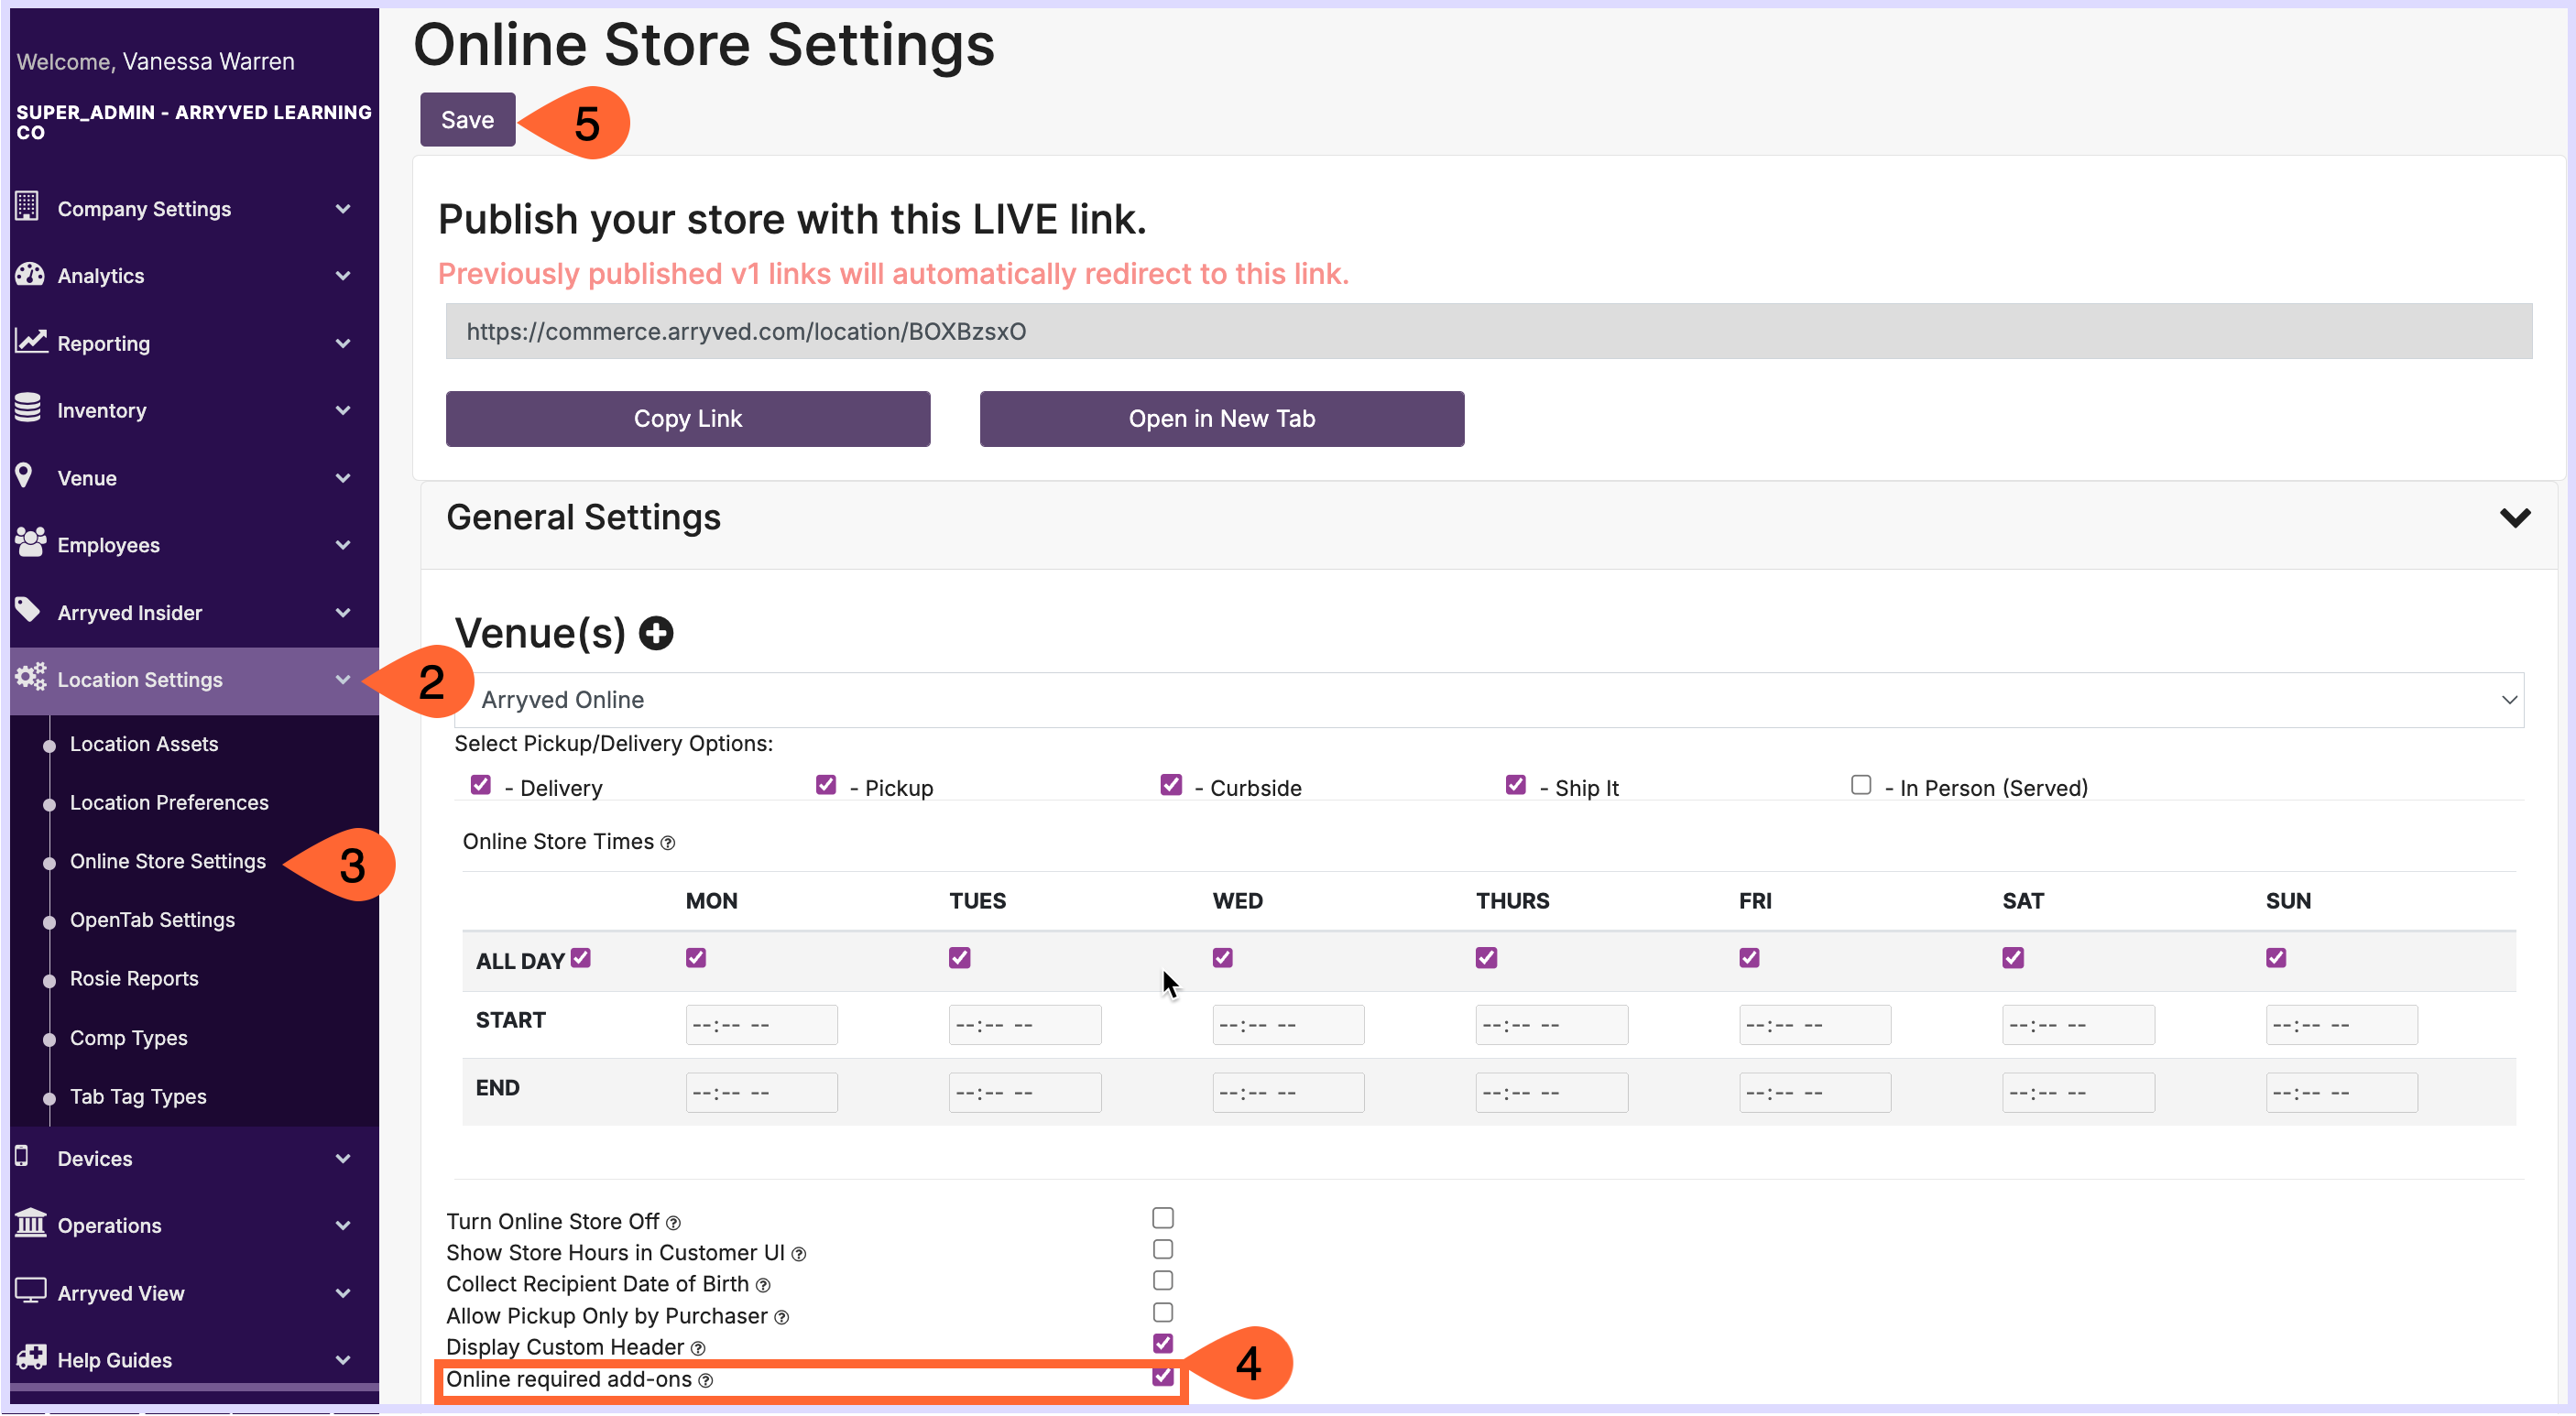The width and height of the screenshot is (2576, 1416).
Task: Toggle the Delivery checkbox
Action: 480,785
